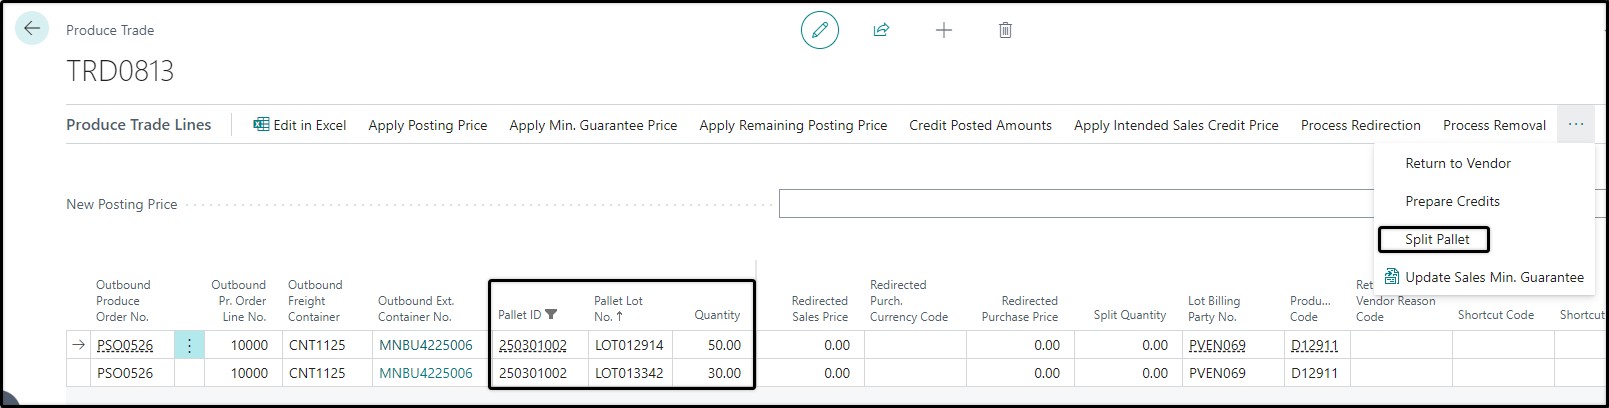Click Credit Posted Amounts action
The image size is (1609, 408).
[980, 125]
